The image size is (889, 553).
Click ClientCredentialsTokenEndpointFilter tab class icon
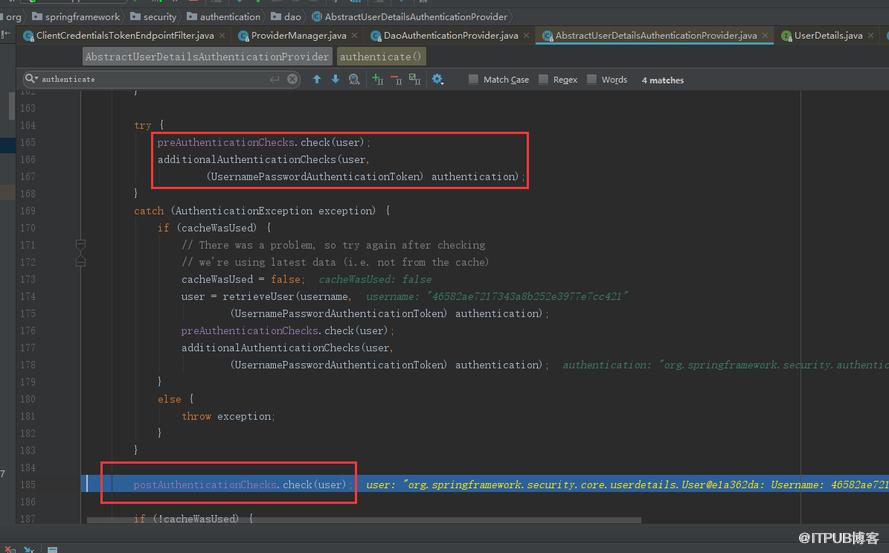(x=28, y=36)
